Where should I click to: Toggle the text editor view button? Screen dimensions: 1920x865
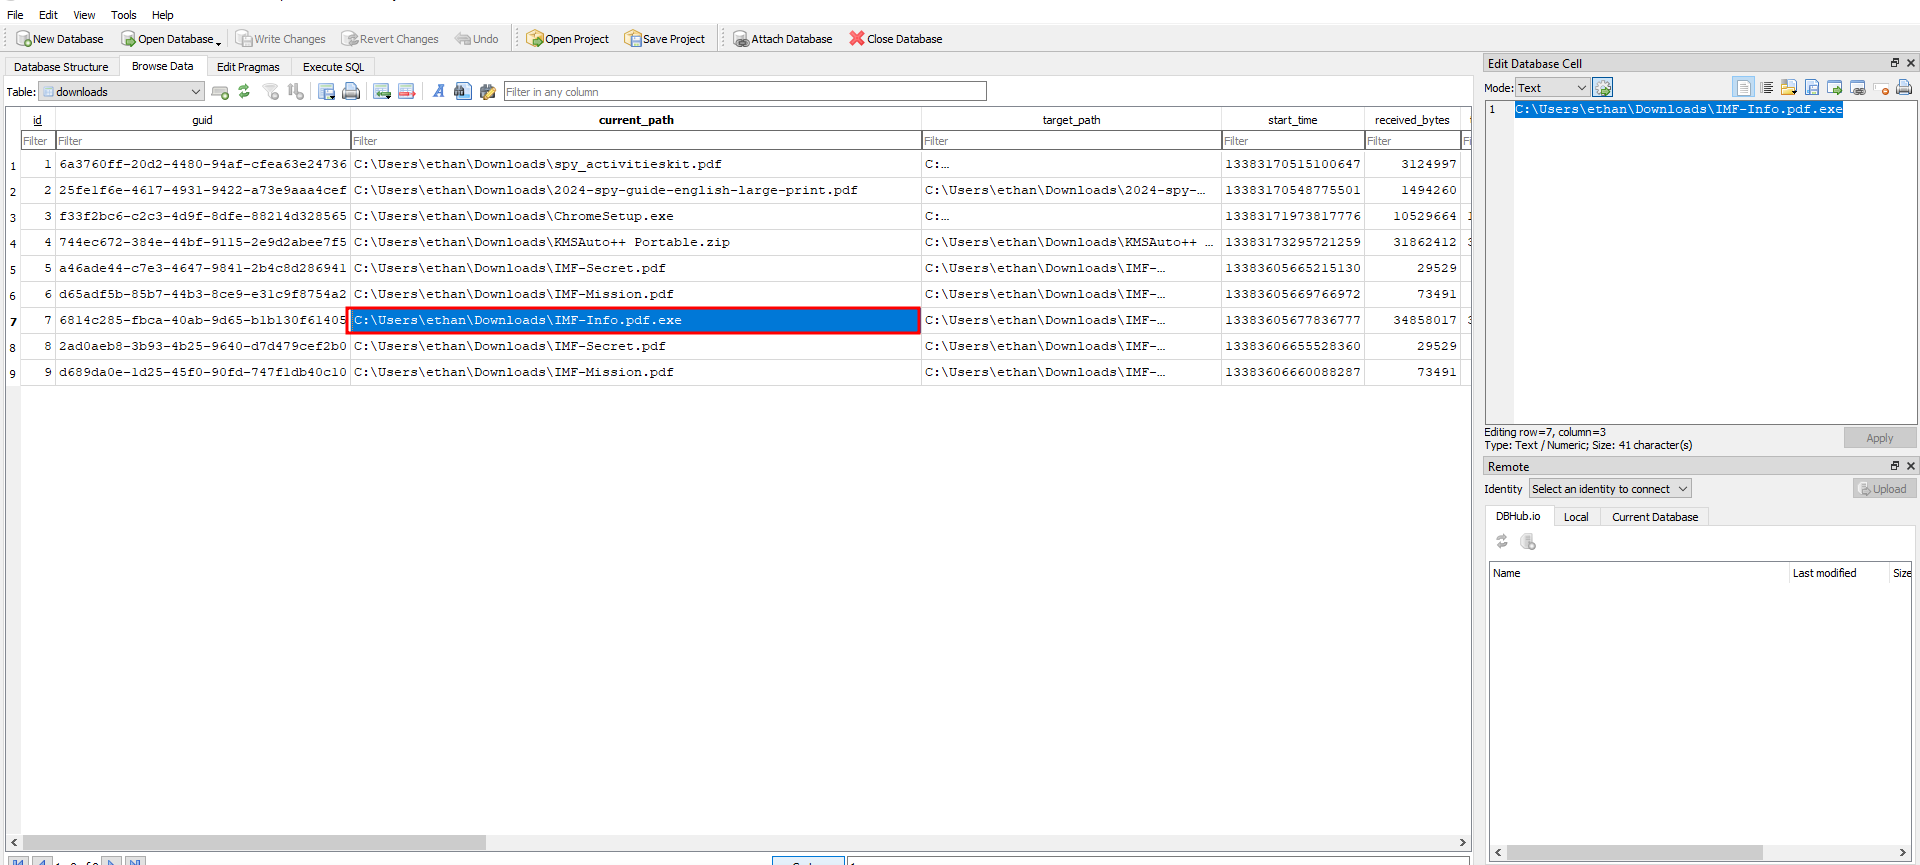pyautogui.click(x=1743, y=88)
